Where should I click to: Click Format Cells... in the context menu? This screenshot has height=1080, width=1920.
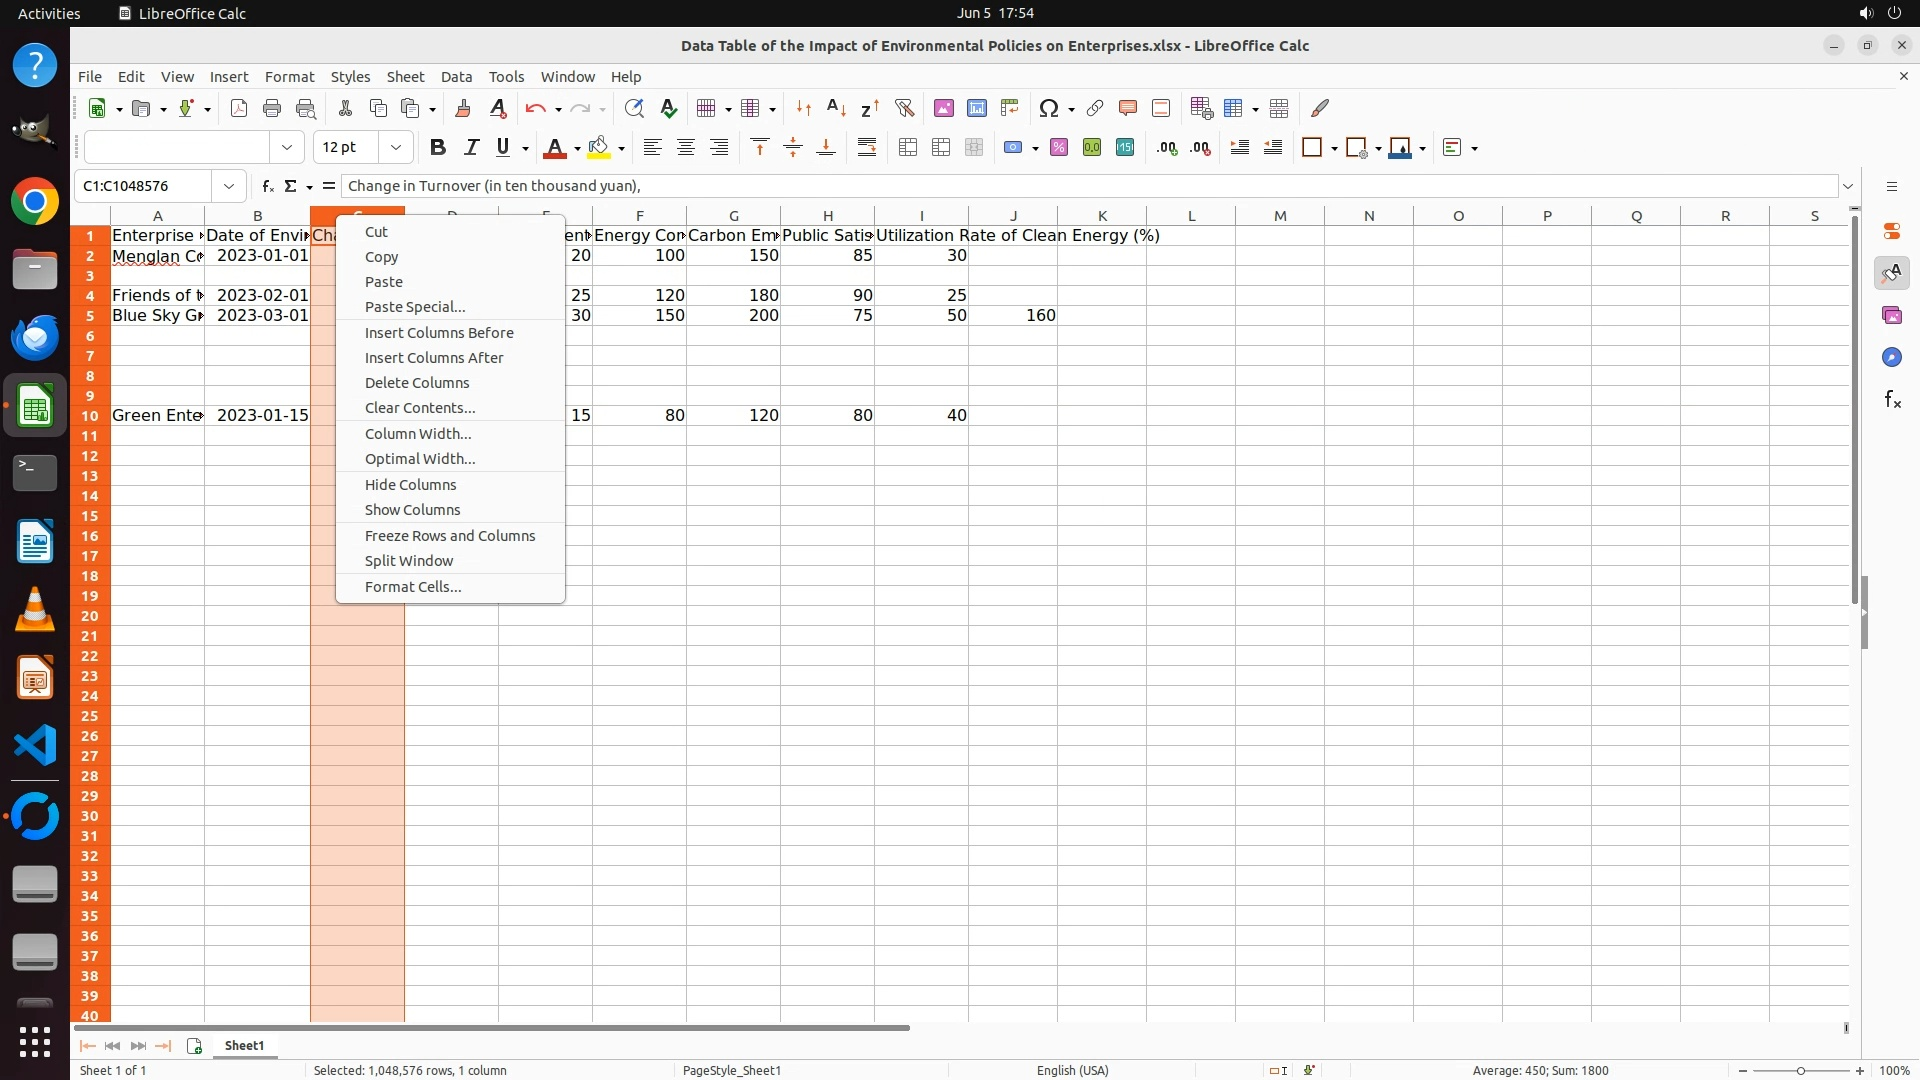pos(413,587)
